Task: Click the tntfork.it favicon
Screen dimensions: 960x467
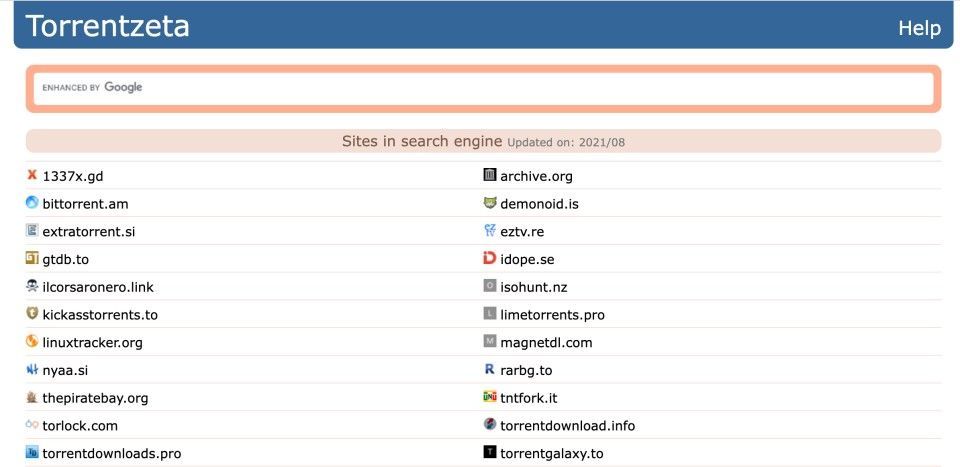Action: coord(489,397)
